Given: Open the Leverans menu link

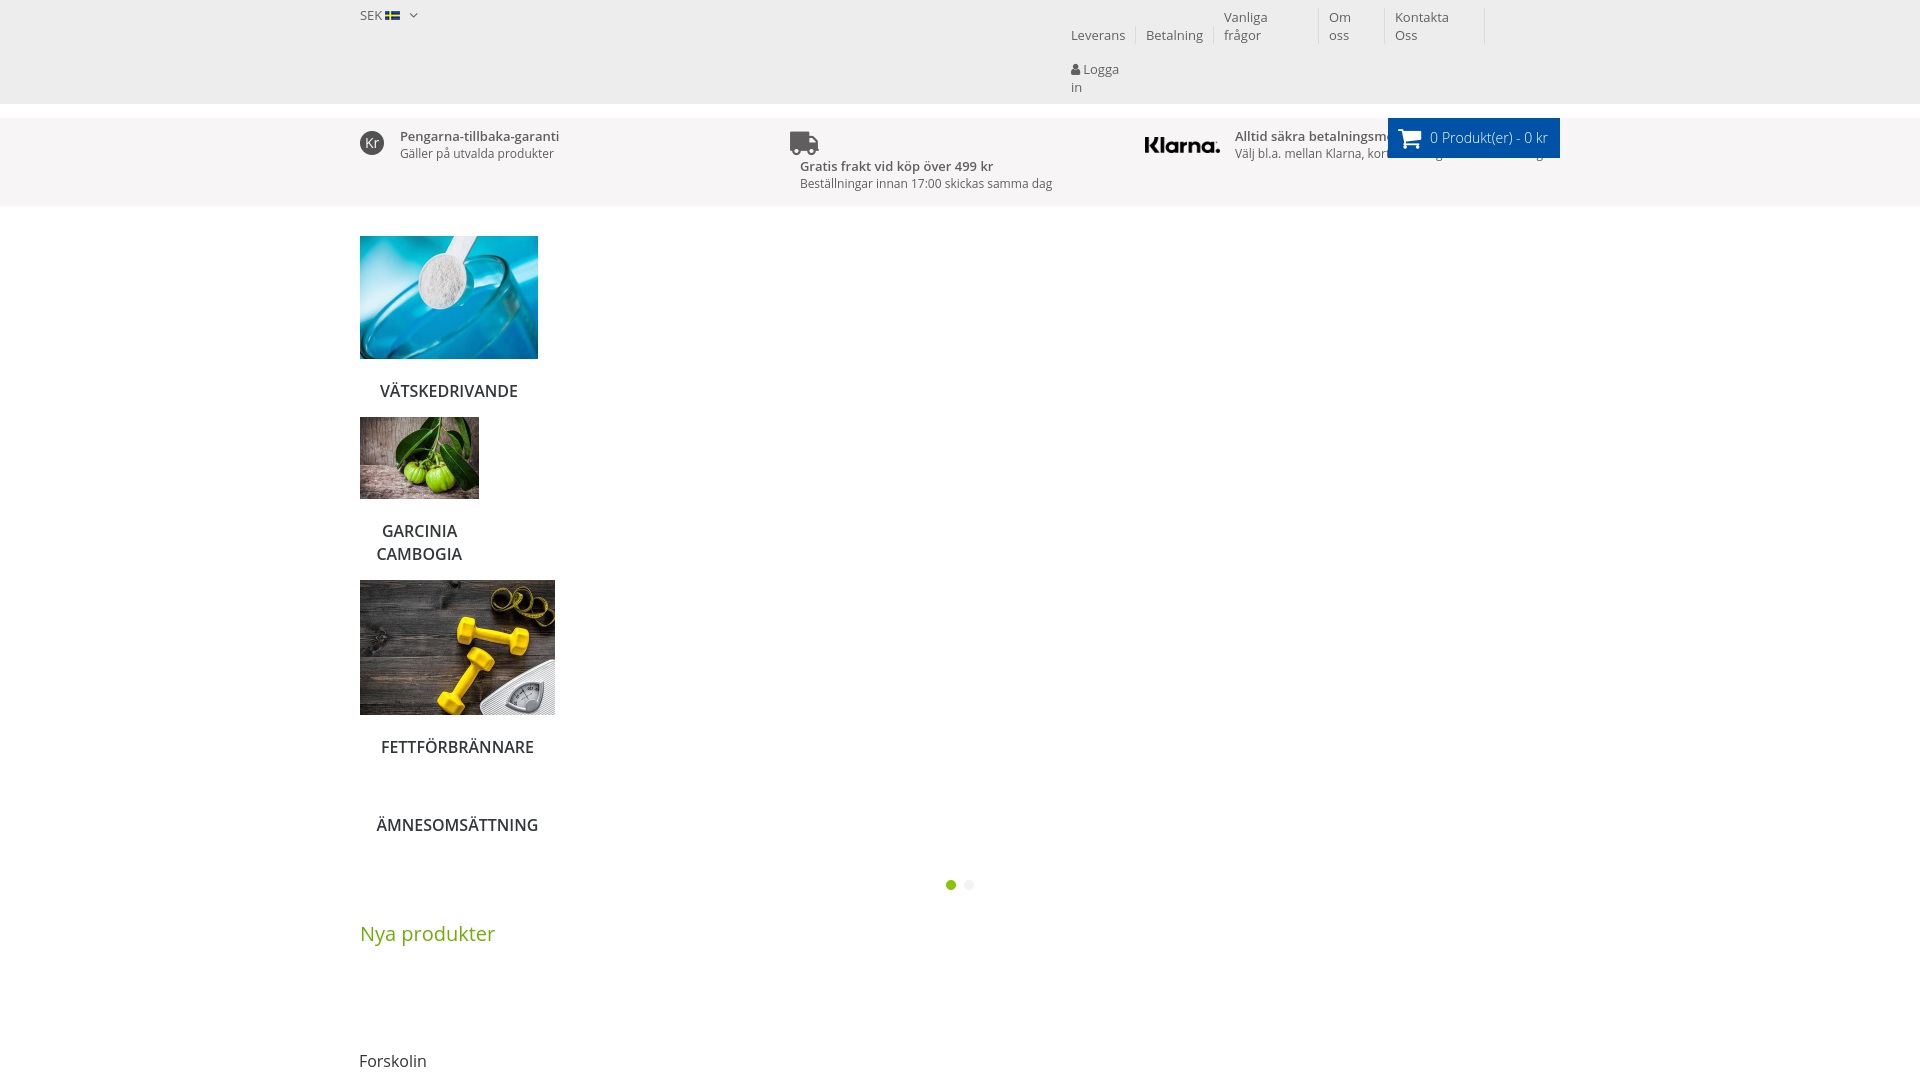Looking at the screenshot, I should (1098, 35).
